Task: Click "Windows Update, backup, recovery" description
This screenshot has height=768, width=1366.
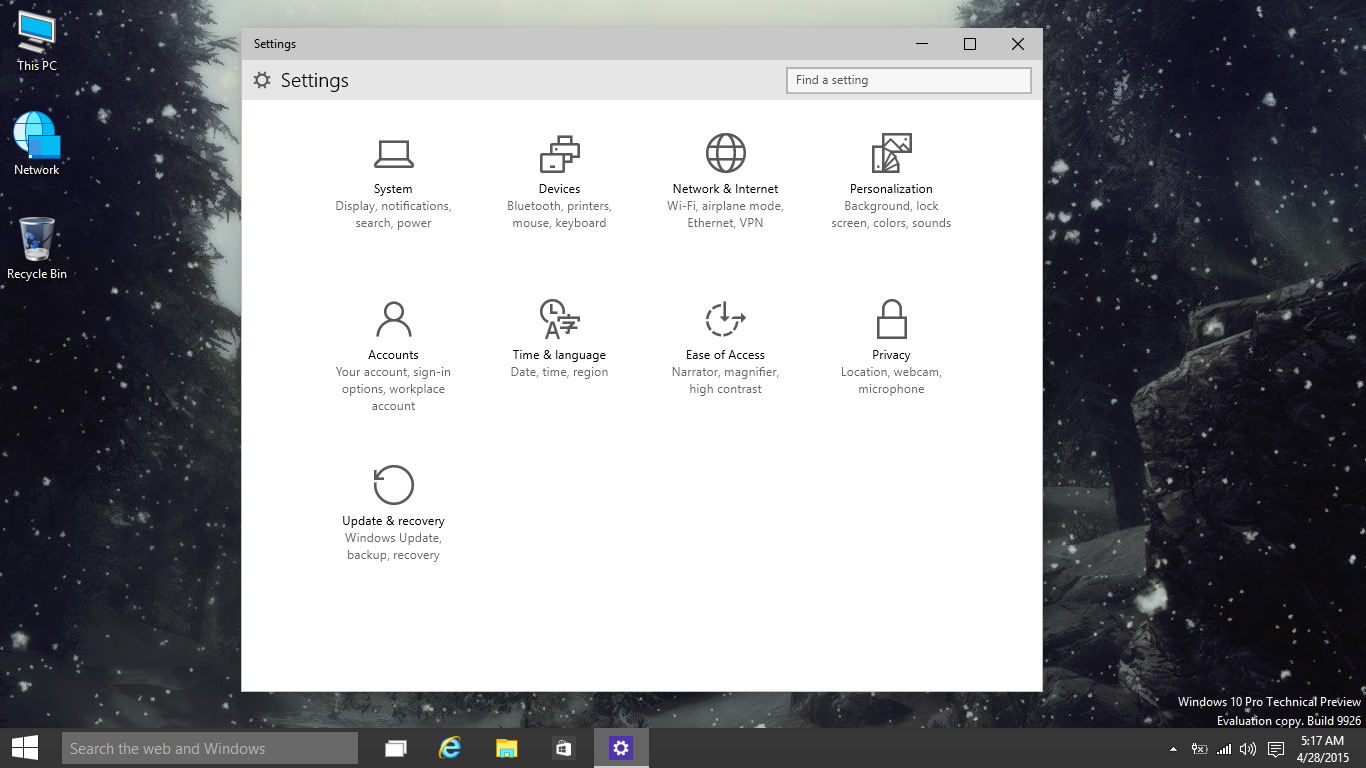Action: pos(393,546)
